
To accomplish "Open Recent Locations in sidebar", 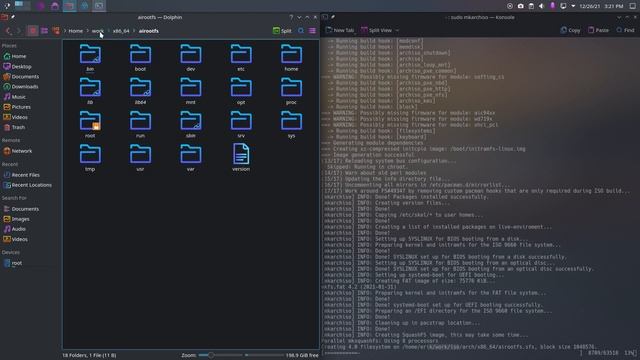I will [27, 185].
